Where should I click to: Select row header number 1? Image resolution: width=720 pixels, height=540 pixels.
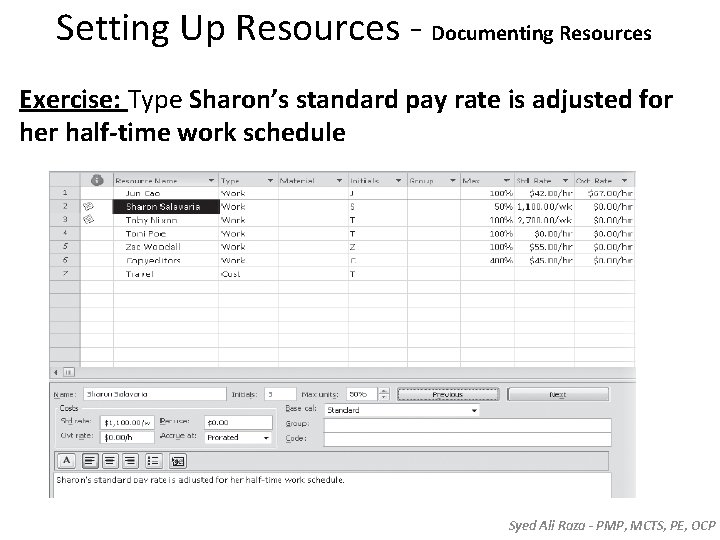65,193
